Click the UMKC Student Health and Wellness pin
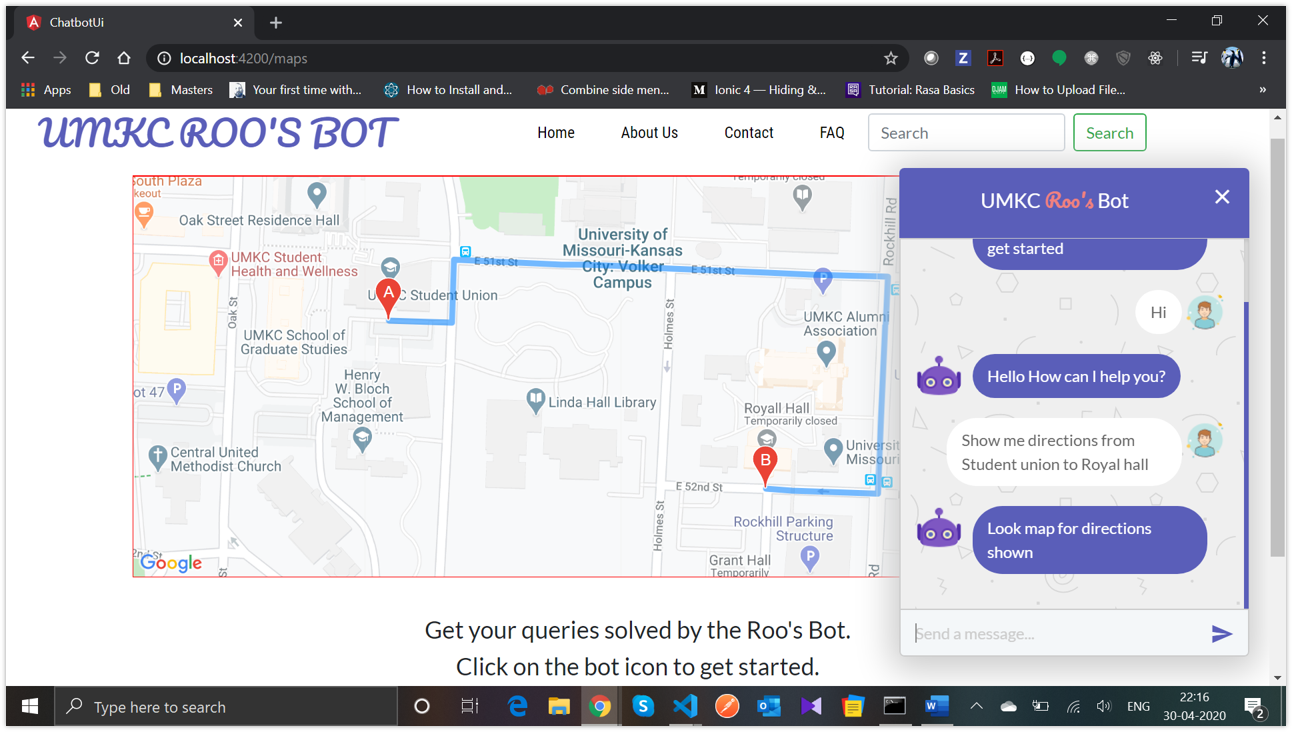1292x732 pixels. tap(218, 263)
